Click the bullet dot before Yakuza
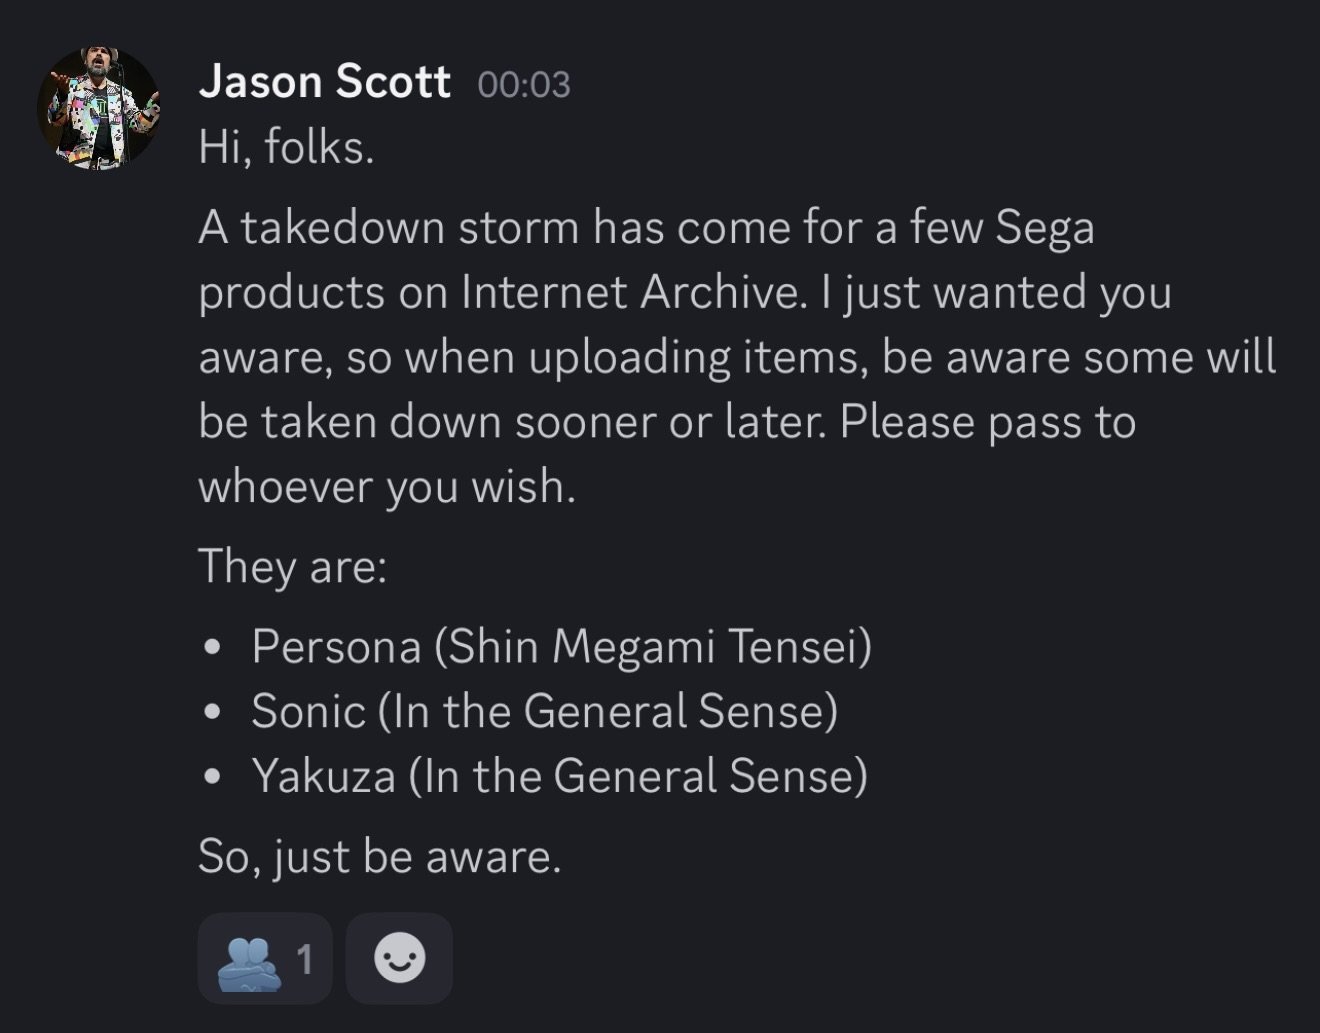Image resolution: width=1320 pixels, height=1033 pixels. [211, 777]
